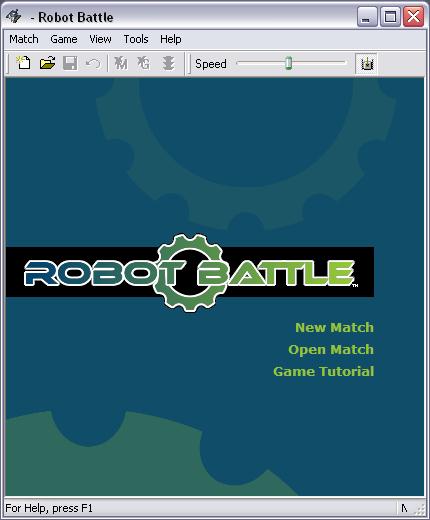
Task: Click the grayed Undo arrow icon
Action: pos(93,63)
